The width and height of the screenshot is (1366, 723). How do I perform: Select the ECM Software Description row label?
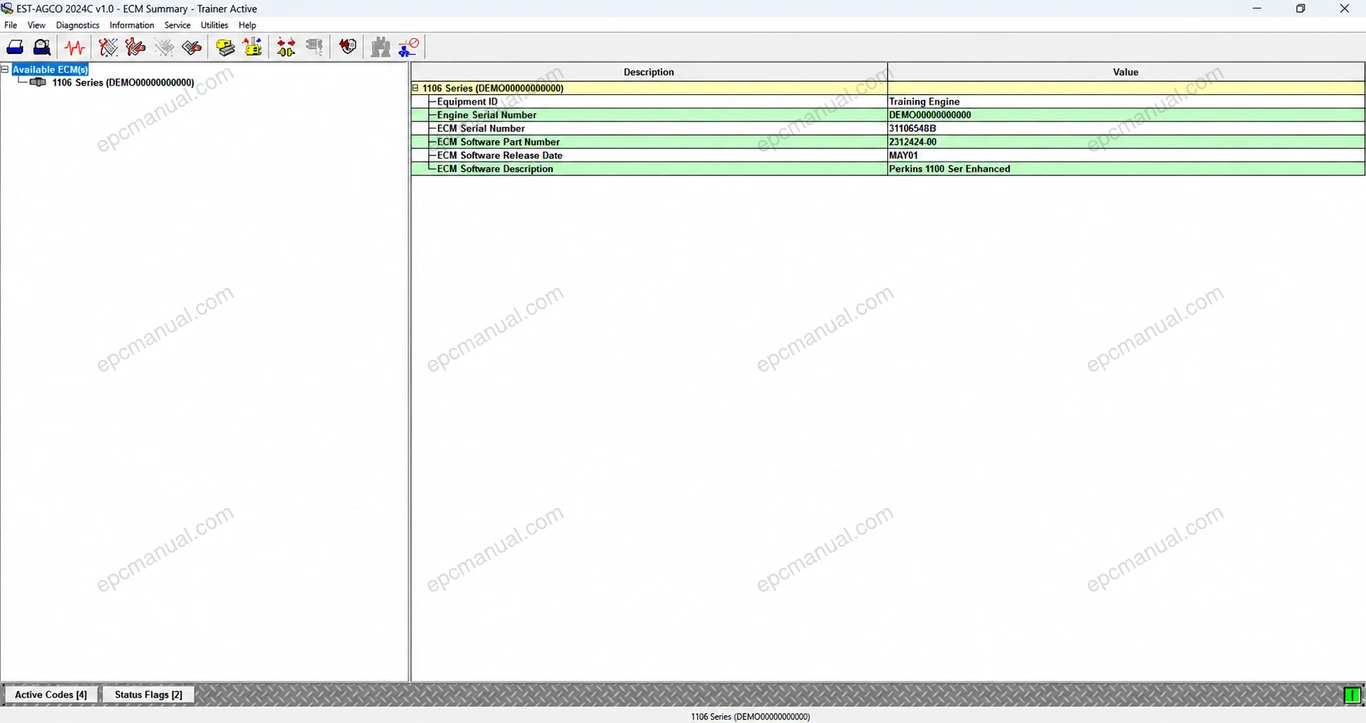pyautogui.click(x=495, y=169)
